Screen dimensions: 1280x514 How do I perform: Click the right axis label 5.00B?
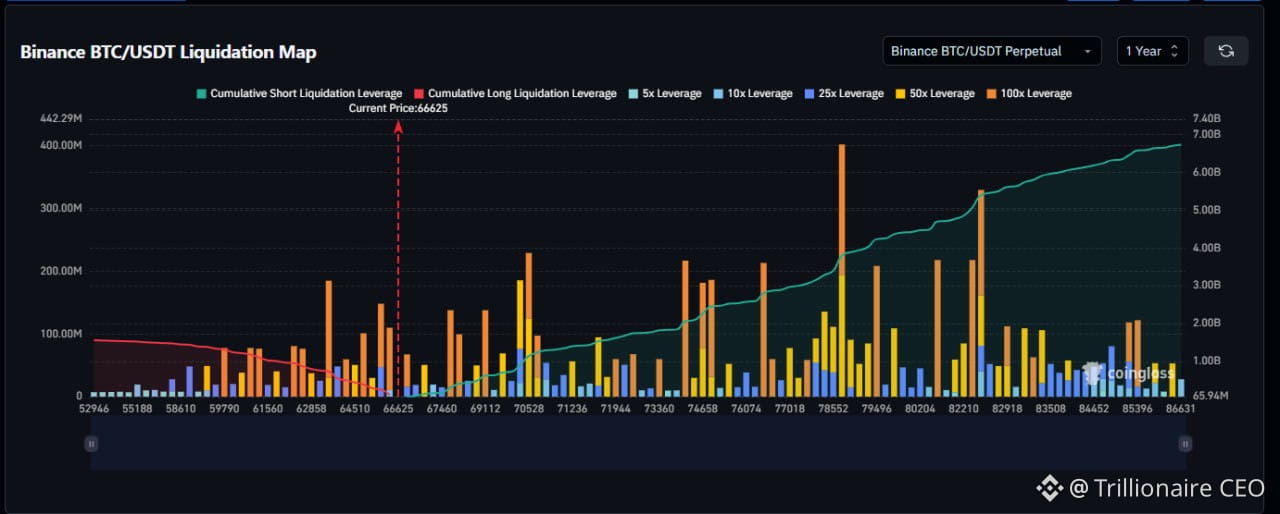1207,210
